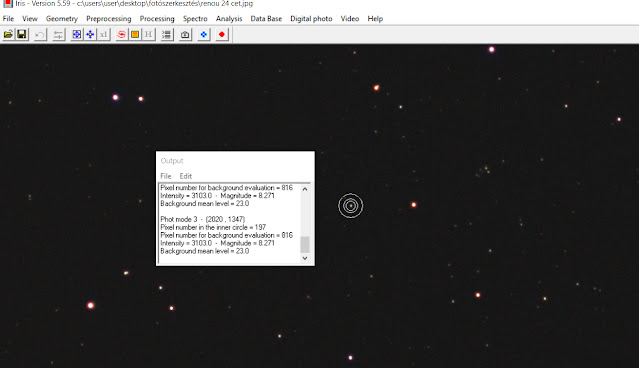Click Output window scroll down arrow

(305, 258)
